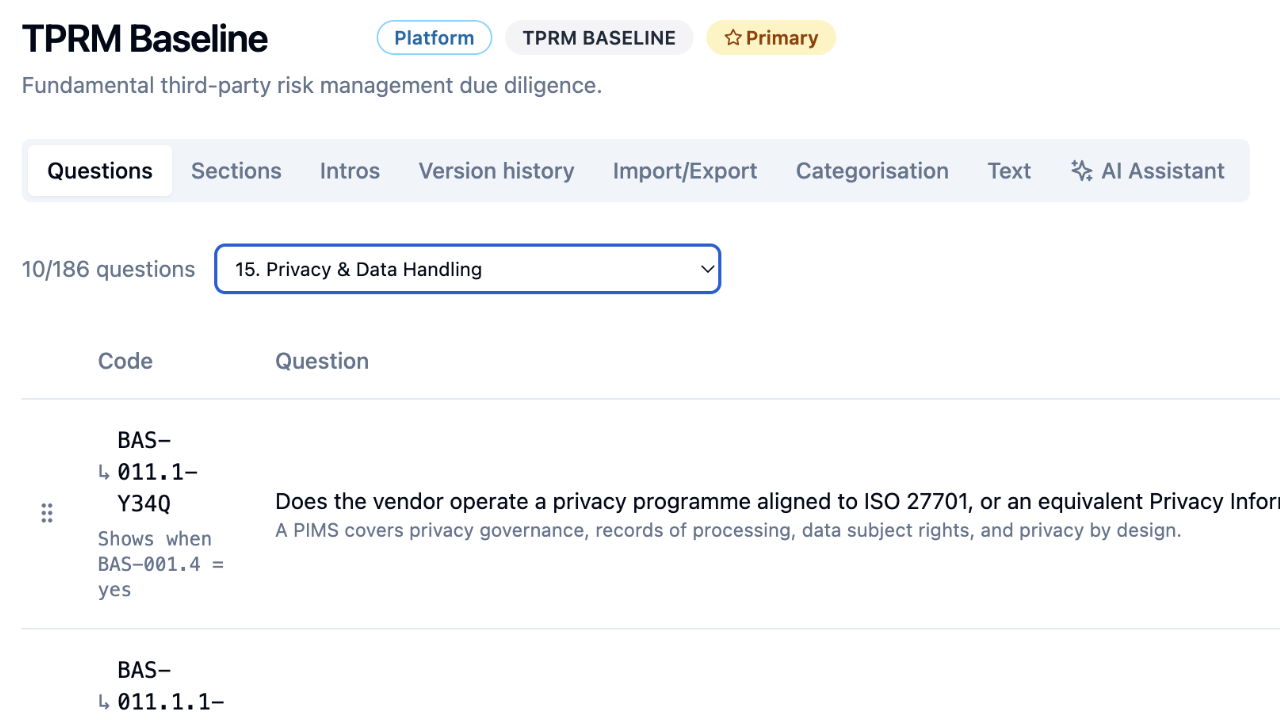
Task: Click the child arrow icon beside 011.1-
Action: pos(104,472)
